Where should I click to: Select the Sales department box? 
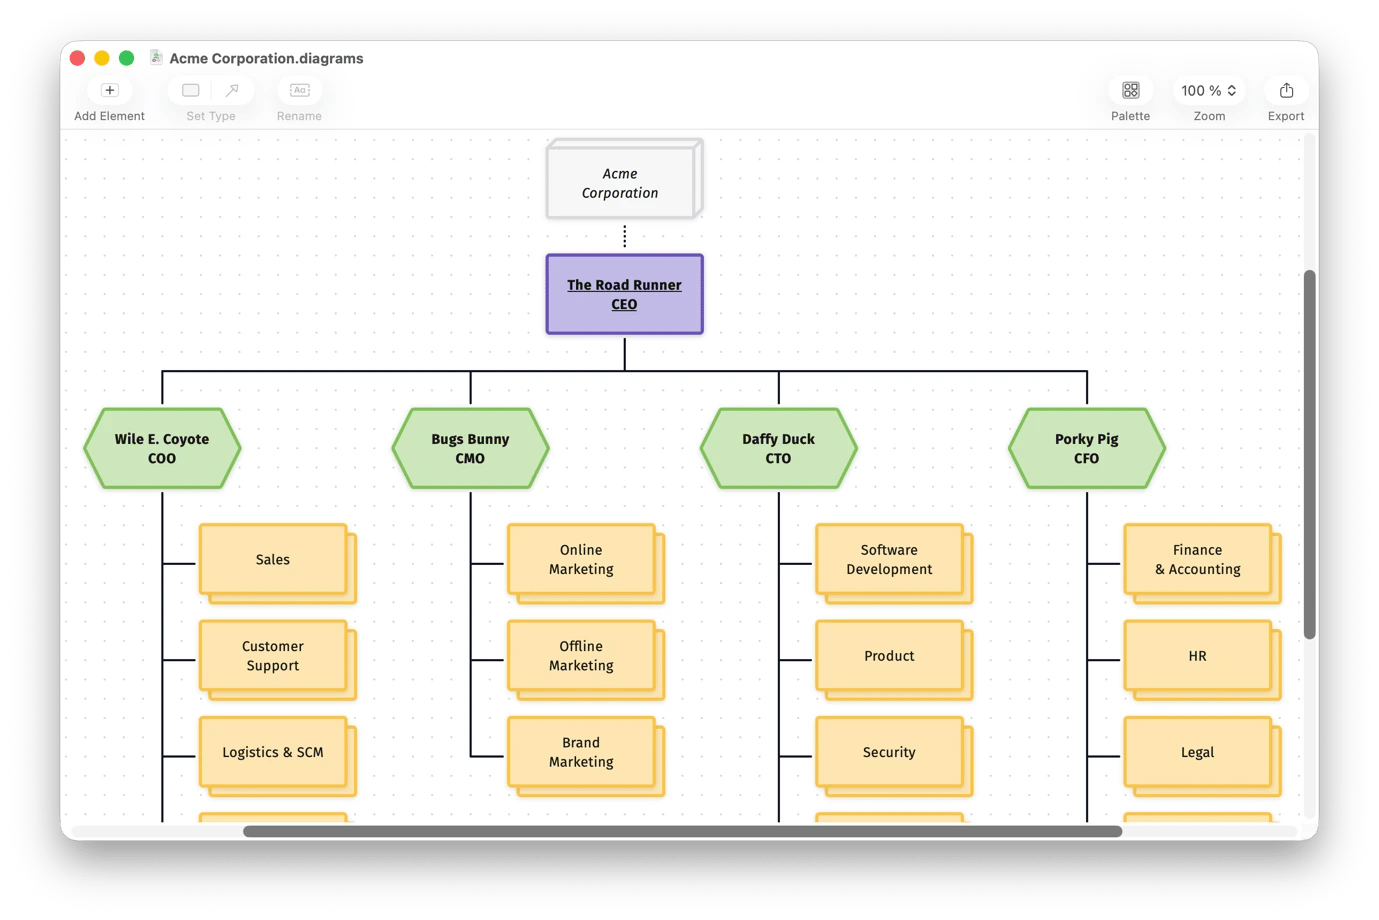(x=277, y=563)
